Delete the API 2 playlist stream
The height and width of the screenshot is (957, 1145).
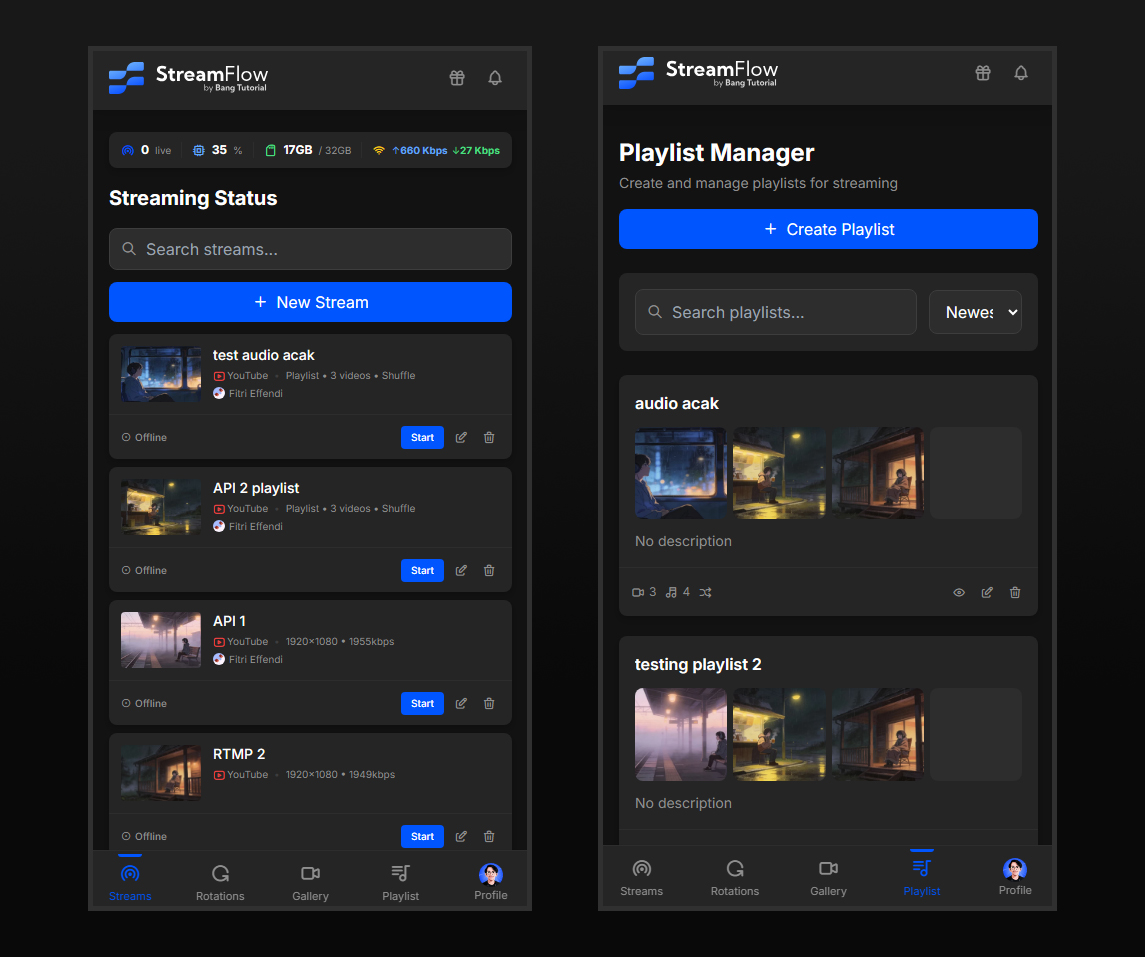coord(489,570)
